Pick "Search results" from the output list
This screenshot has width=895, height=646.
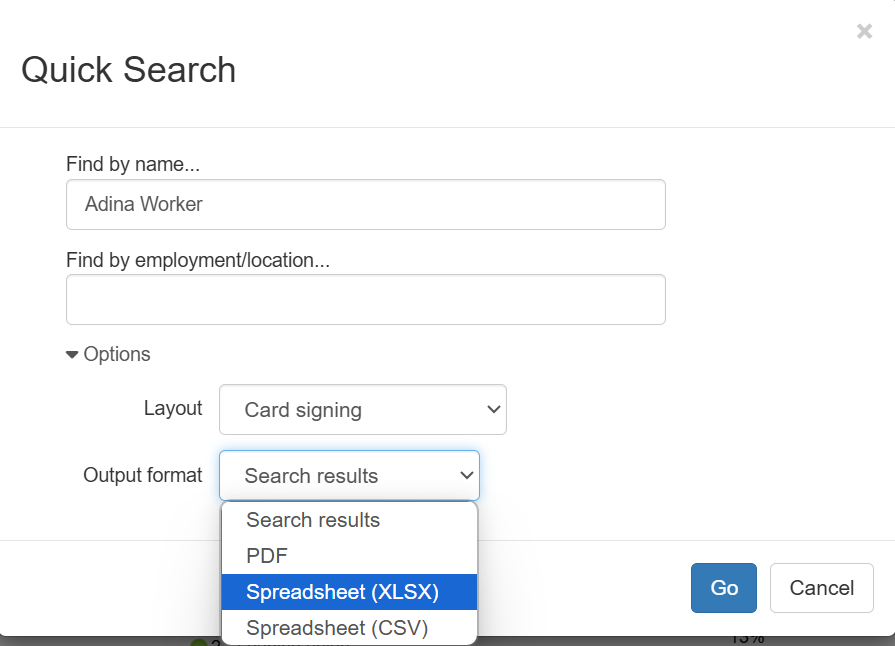pyautogui.click(x=312, y=520)
